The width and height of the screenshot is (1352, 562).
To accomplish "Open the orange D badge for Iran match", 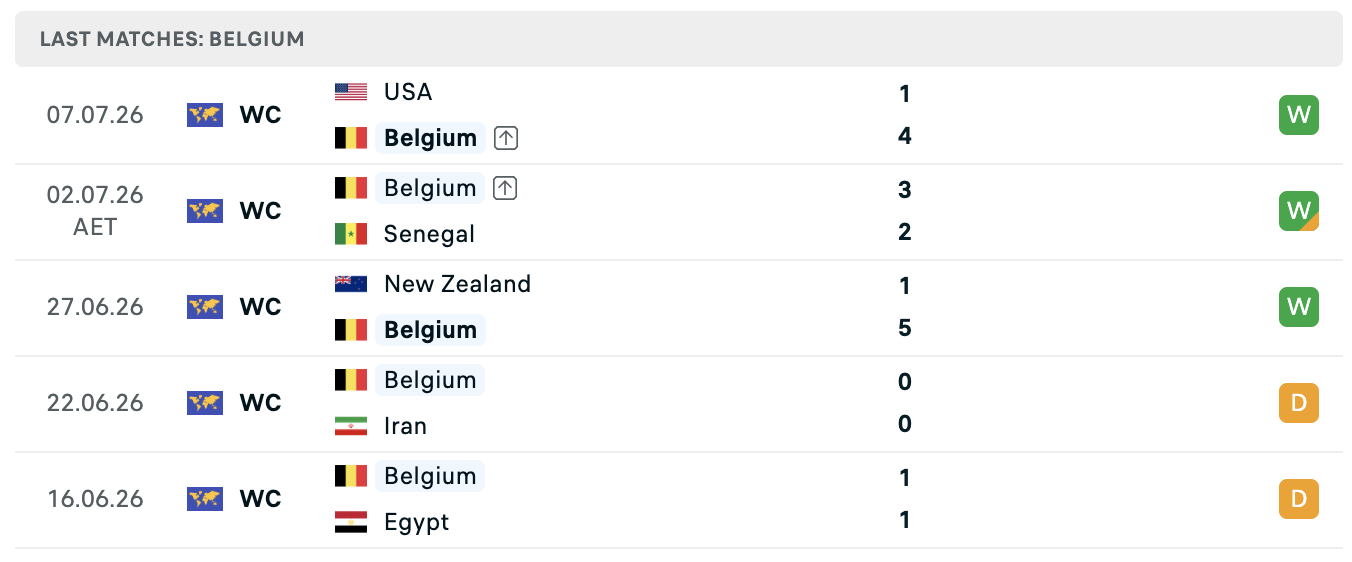I will (x=1299, y=403).
